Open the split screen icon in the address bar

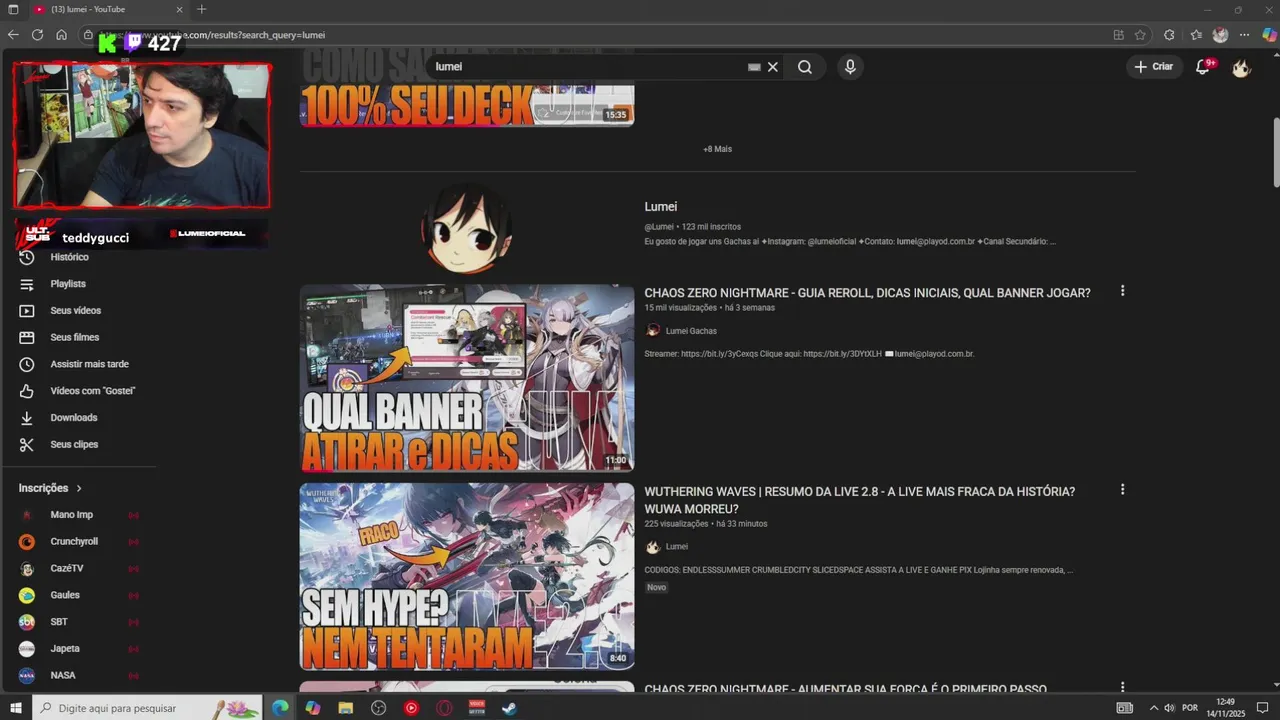click(1118, 35)
